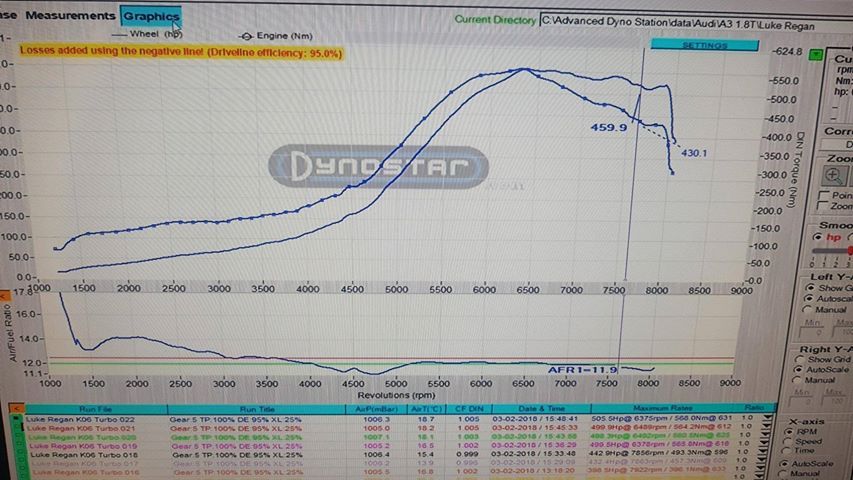Click the 1006.3 air pressure cell
Viewport: 853px width, 480px height.
pyautogui.click(x=376, y=420)
